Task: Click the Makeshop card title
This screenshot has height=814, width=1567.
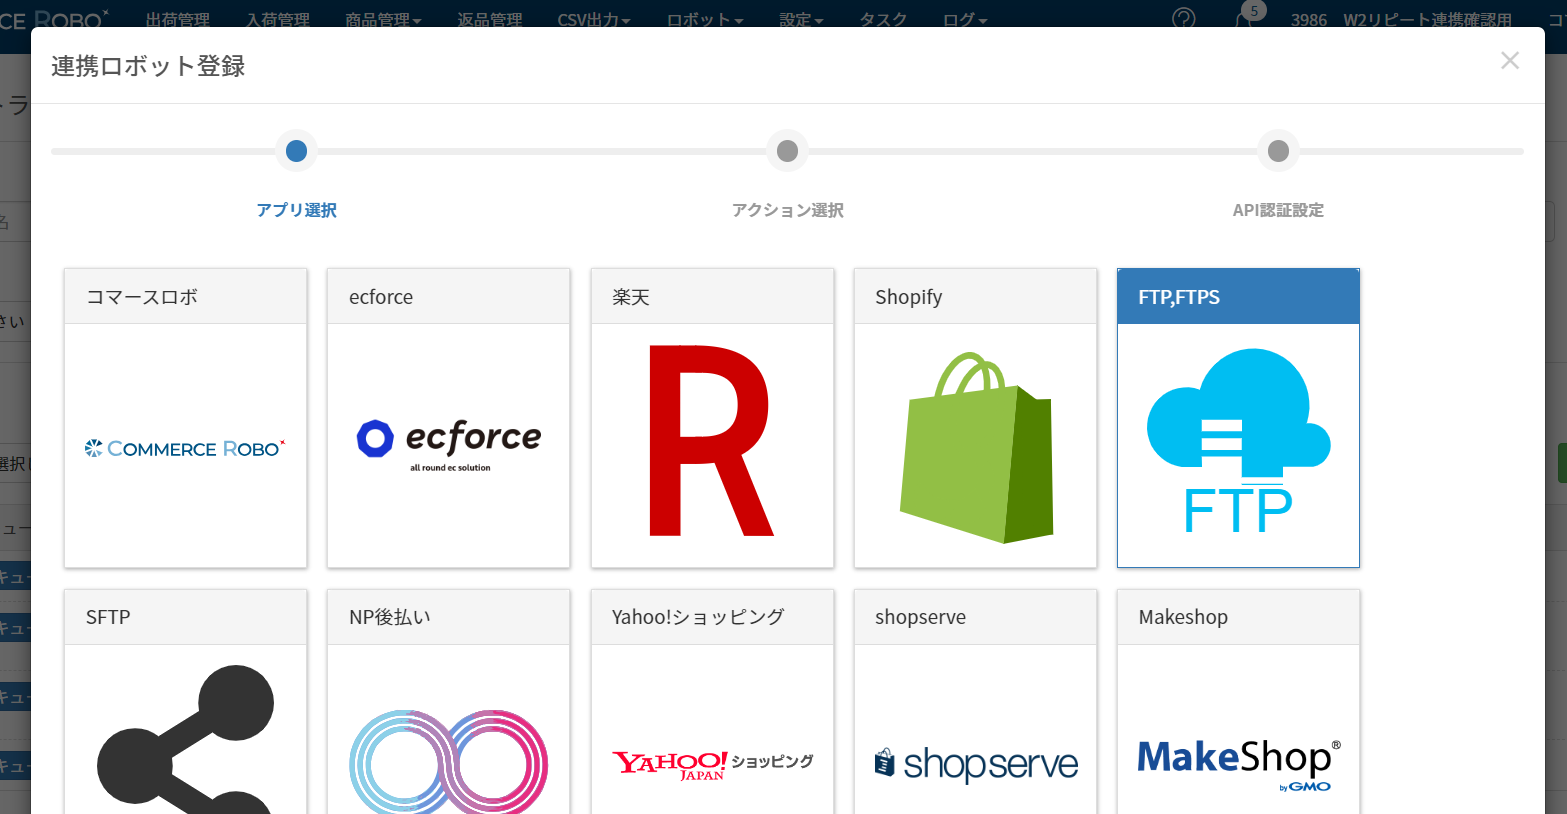Action: coord(1183,617)
